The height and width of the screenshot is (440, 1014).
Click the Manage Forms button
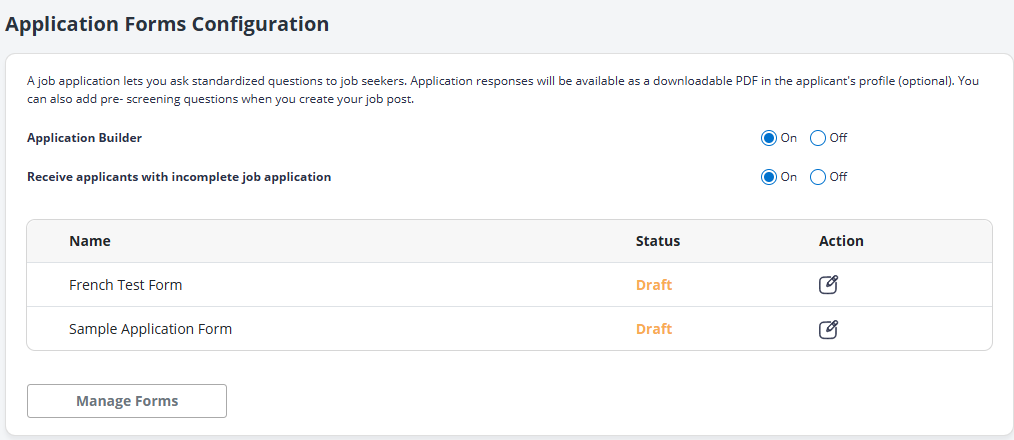point(127,401)
